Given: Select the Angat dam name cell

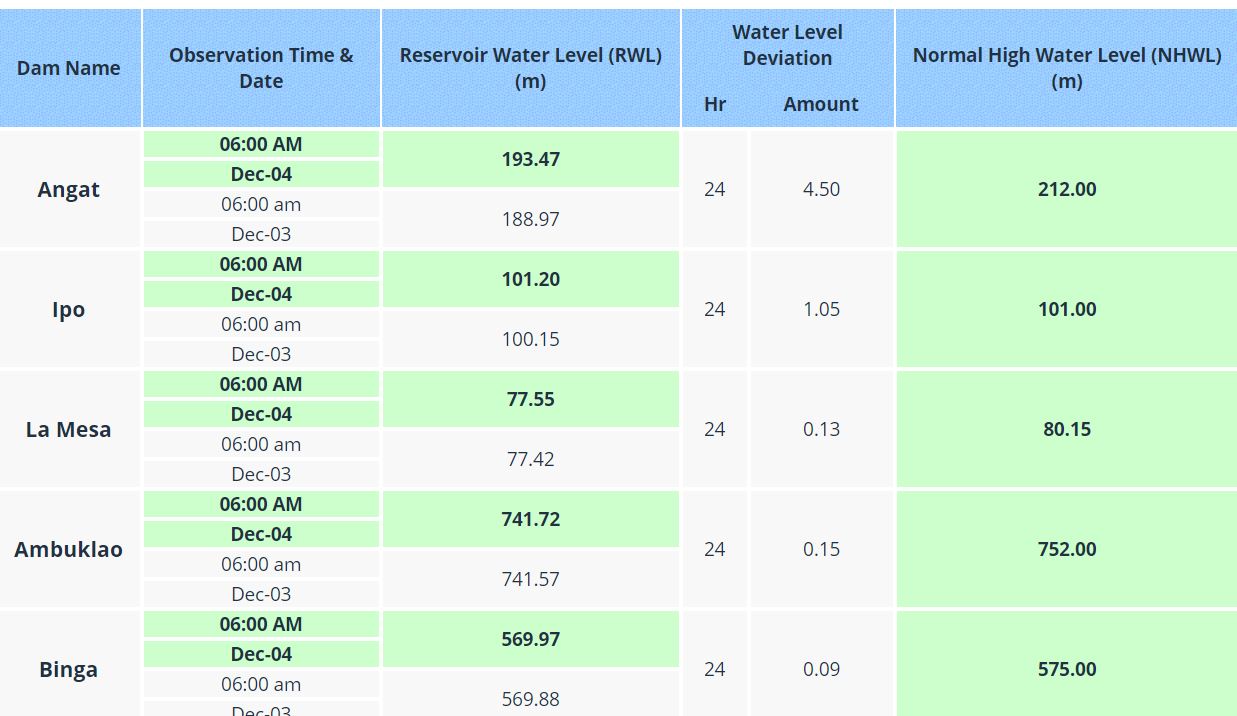Looking at the screenshot, I should click(68, 189).
